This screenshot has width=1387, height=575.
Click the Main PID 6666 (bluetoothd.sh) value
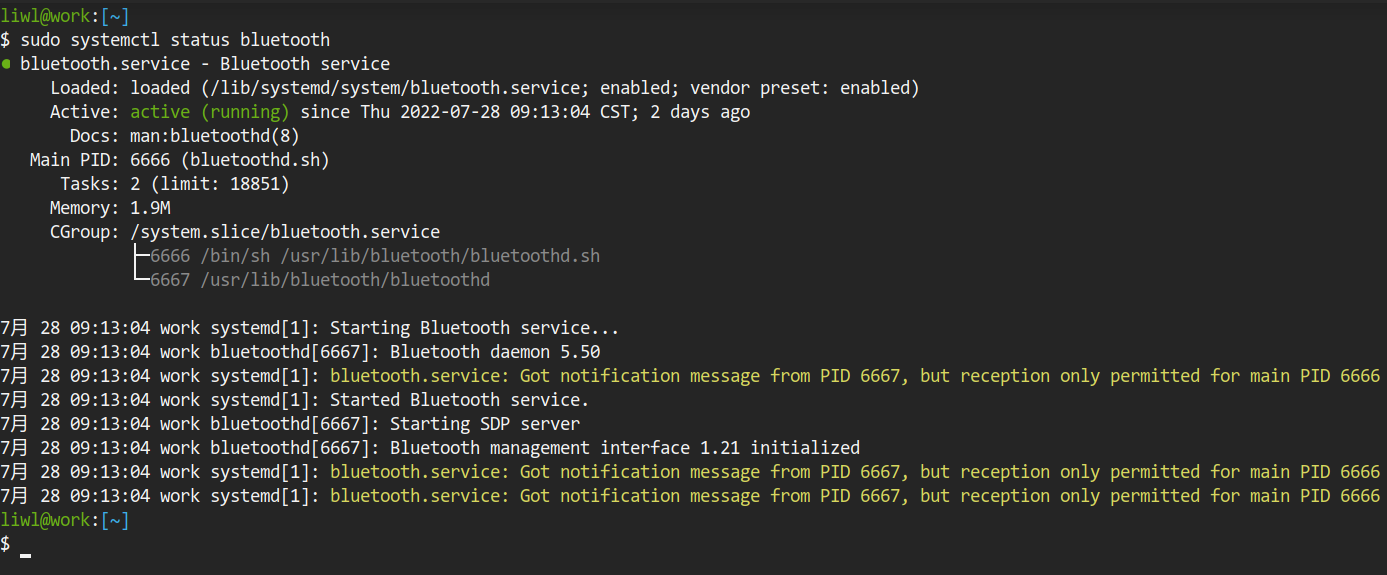(x=229, y=160)
